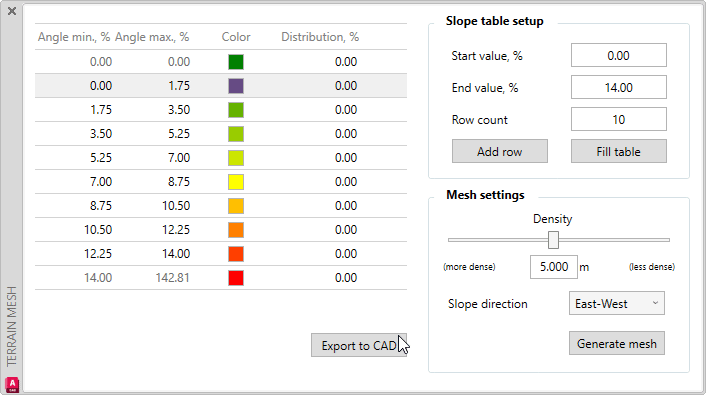This screenshot has width=707, height=396.
Task: Click the orange swatch for 10.50–12.25
Action: 236,230
